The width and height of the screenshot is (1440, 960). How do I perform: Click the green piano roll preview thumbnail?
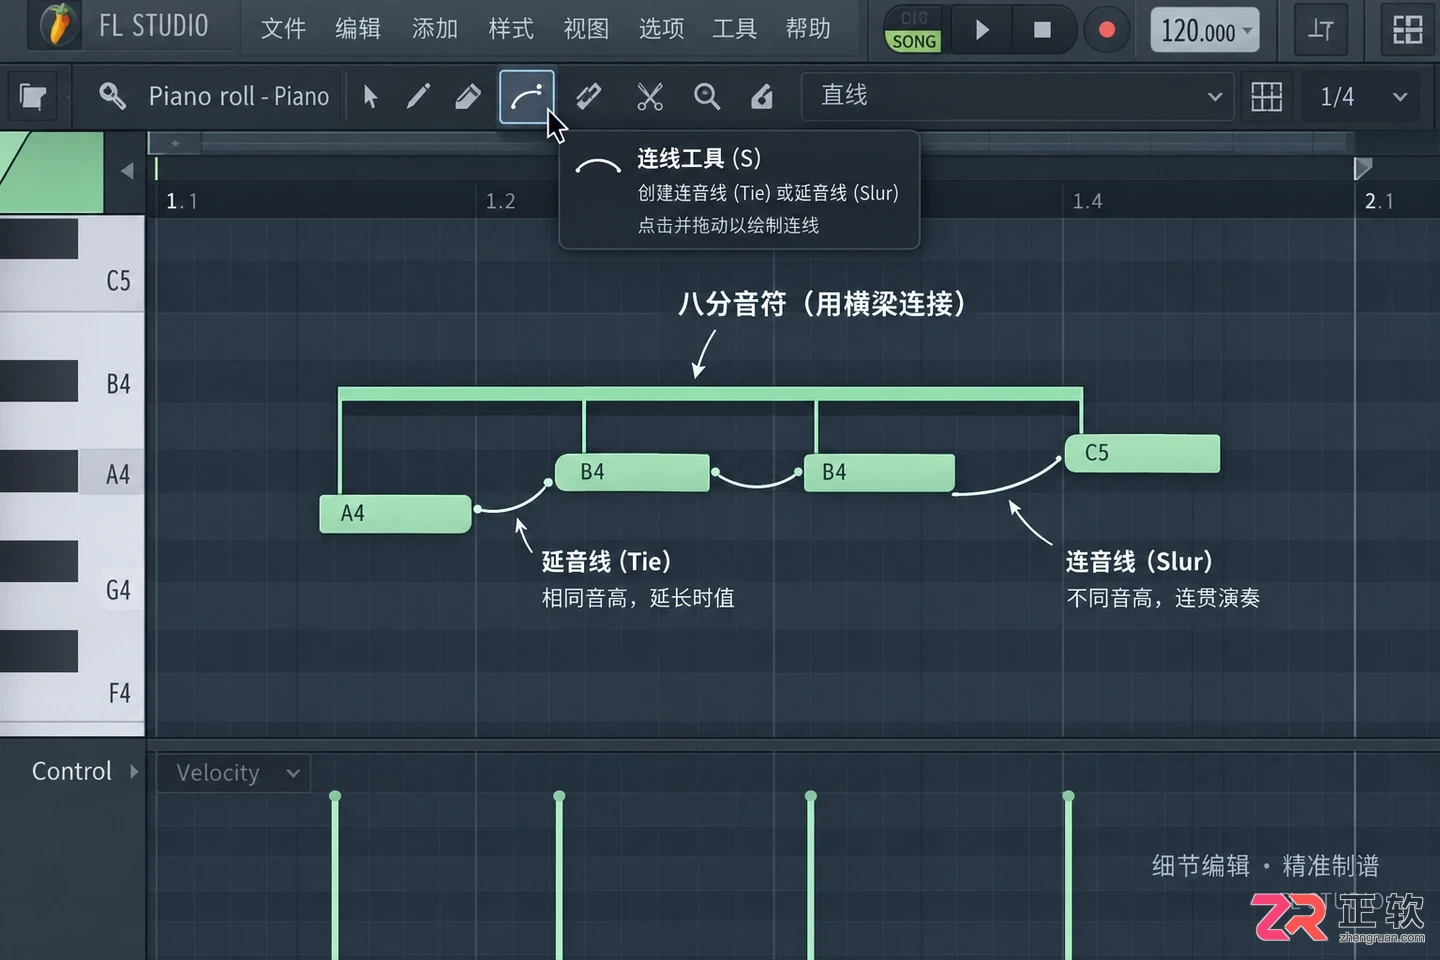[51, 172]
